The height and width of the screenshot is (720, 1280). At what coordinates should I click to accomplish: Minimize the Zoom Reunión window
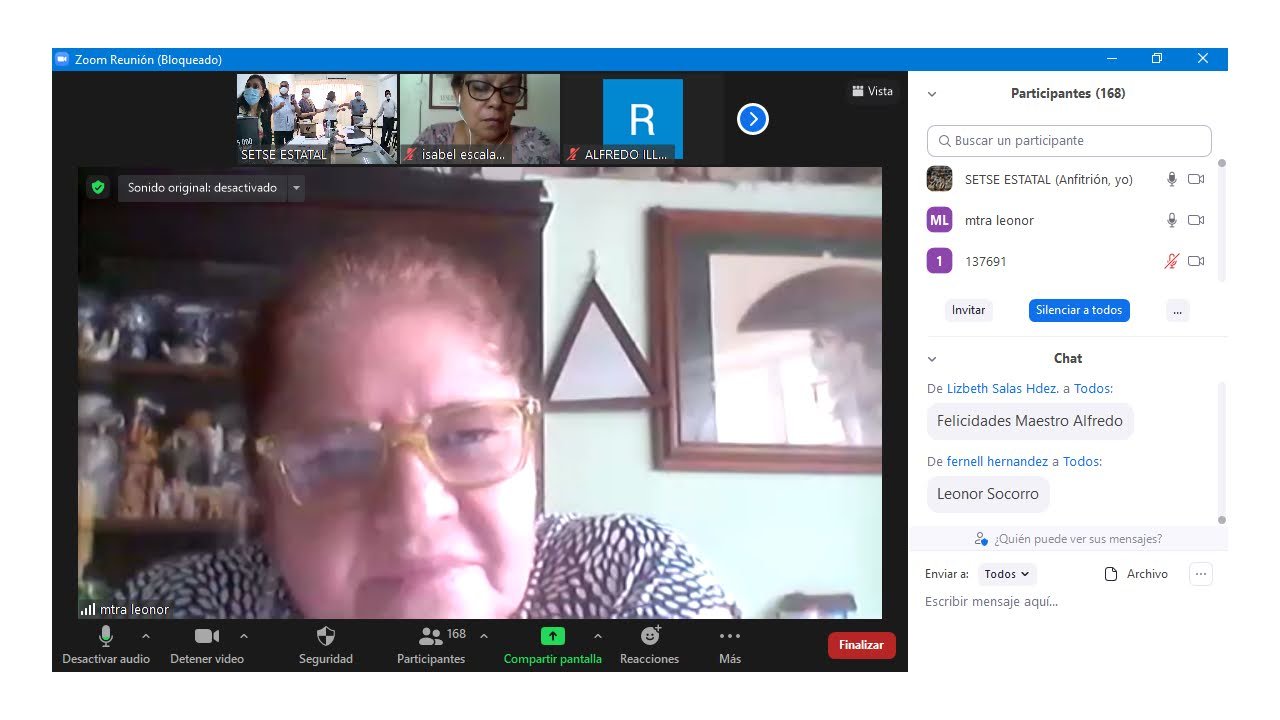click(1110, 59)
